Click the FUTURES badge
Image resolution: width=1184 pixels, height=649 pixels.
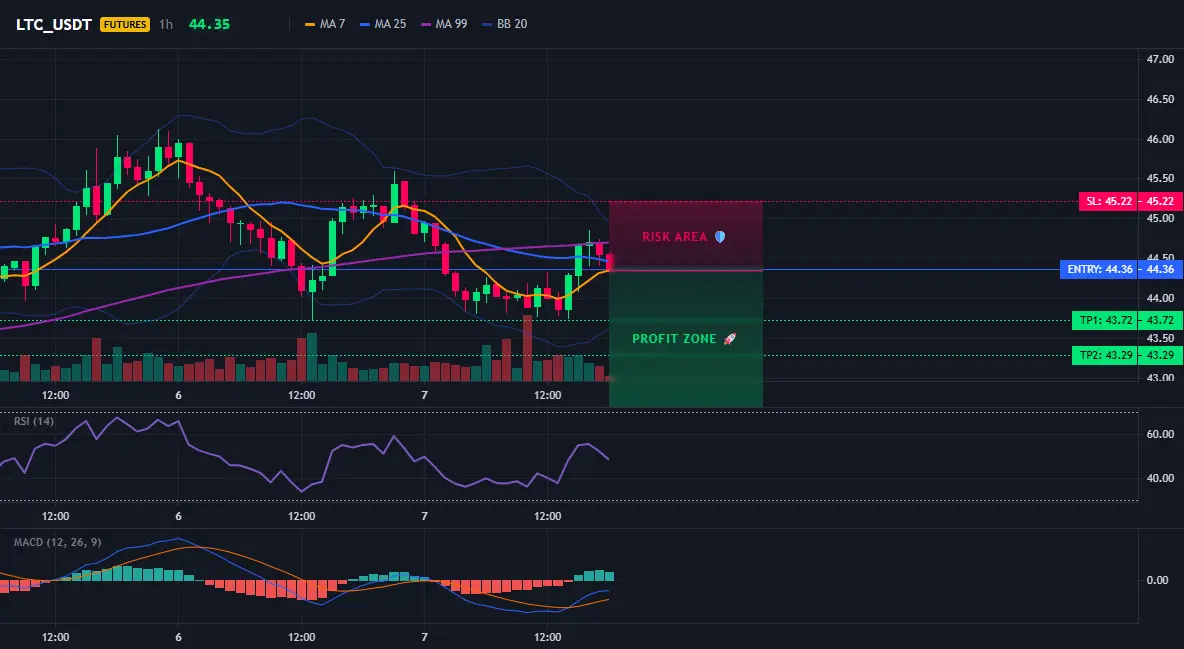point(125,24)
